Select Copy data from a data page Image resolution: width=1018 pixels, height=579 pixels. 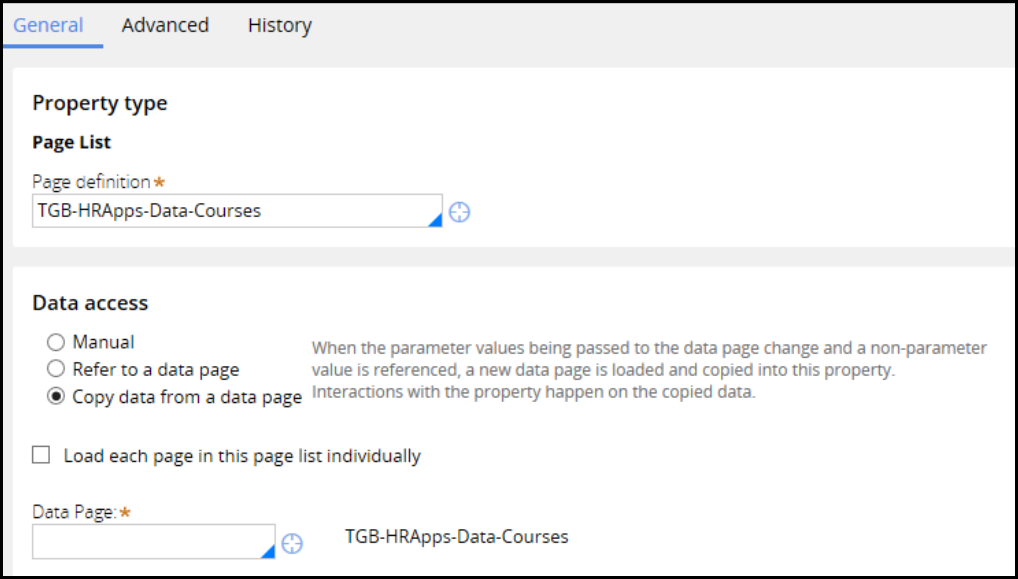[x=56, y=397]
